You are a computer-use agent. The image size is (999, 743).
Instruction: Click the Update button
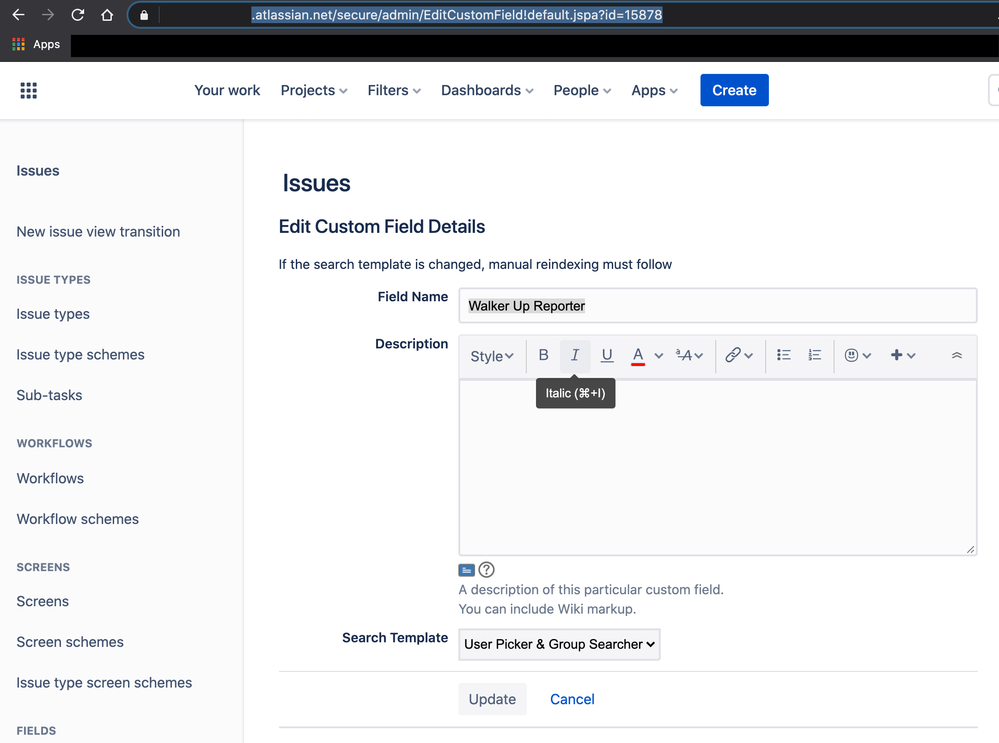492,699
